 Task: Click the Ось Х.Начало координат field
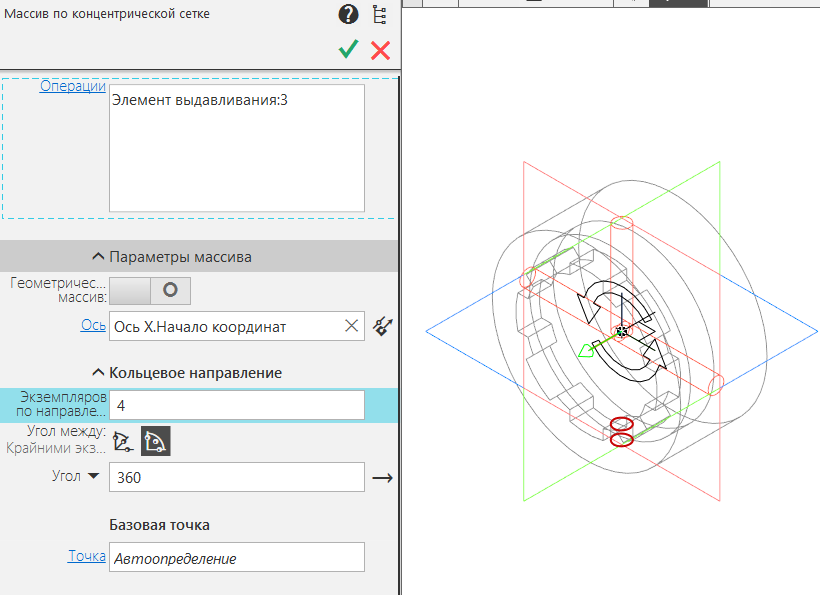(237, 326)
